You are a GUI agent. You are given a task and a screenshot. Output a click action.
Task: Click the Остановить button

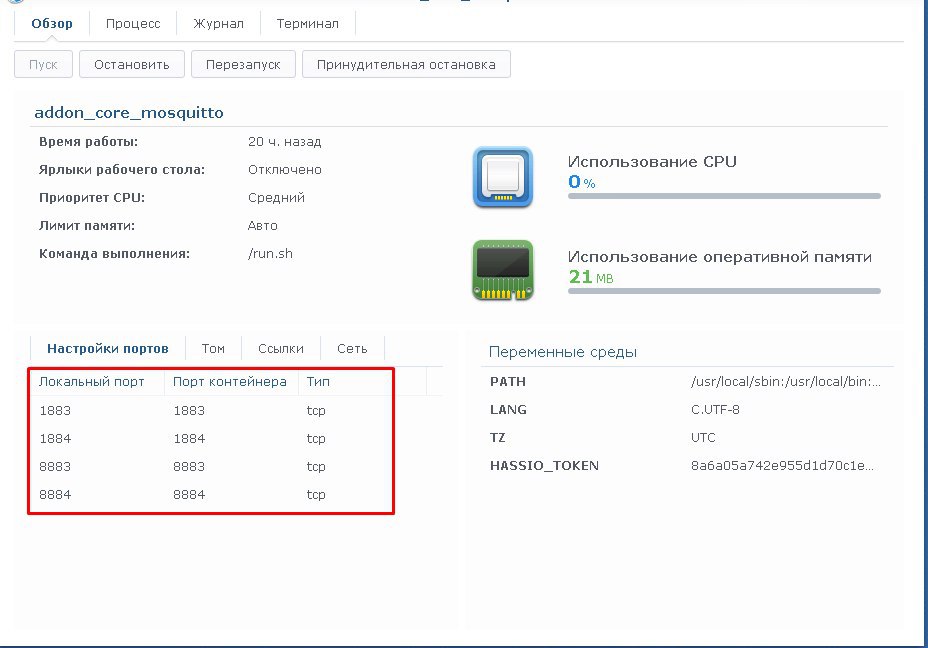tap(132, 65)
